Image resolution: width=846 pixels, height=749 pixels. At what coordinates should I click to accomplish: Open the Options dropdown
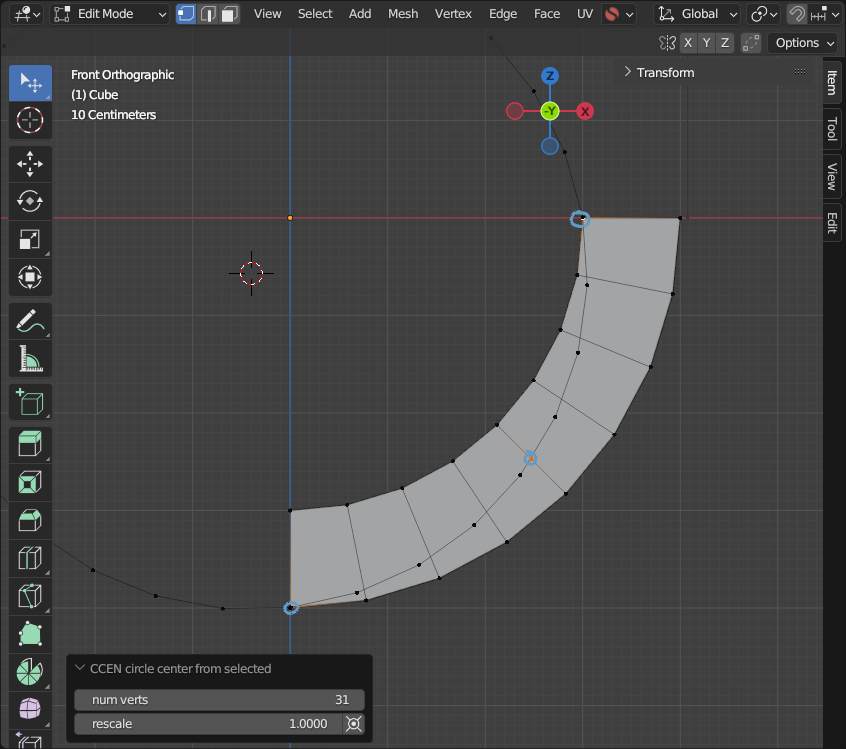(x=804, y=43)
